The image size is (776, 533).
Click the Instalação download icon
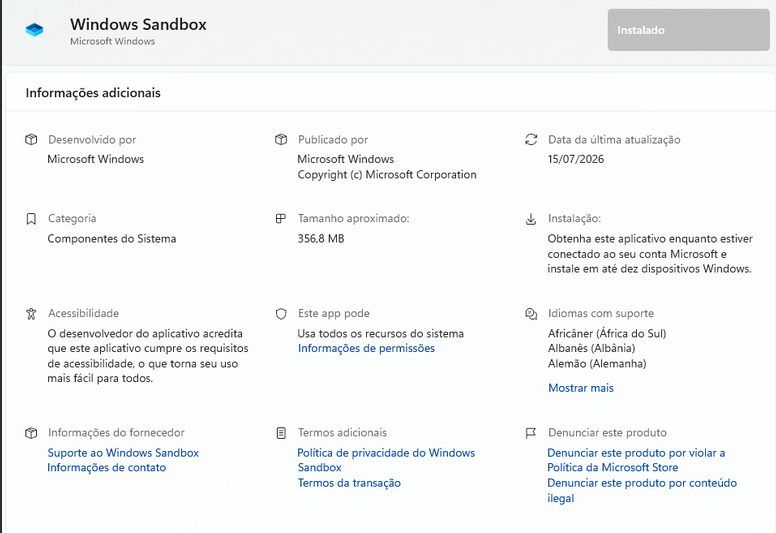tap(531, 219)
